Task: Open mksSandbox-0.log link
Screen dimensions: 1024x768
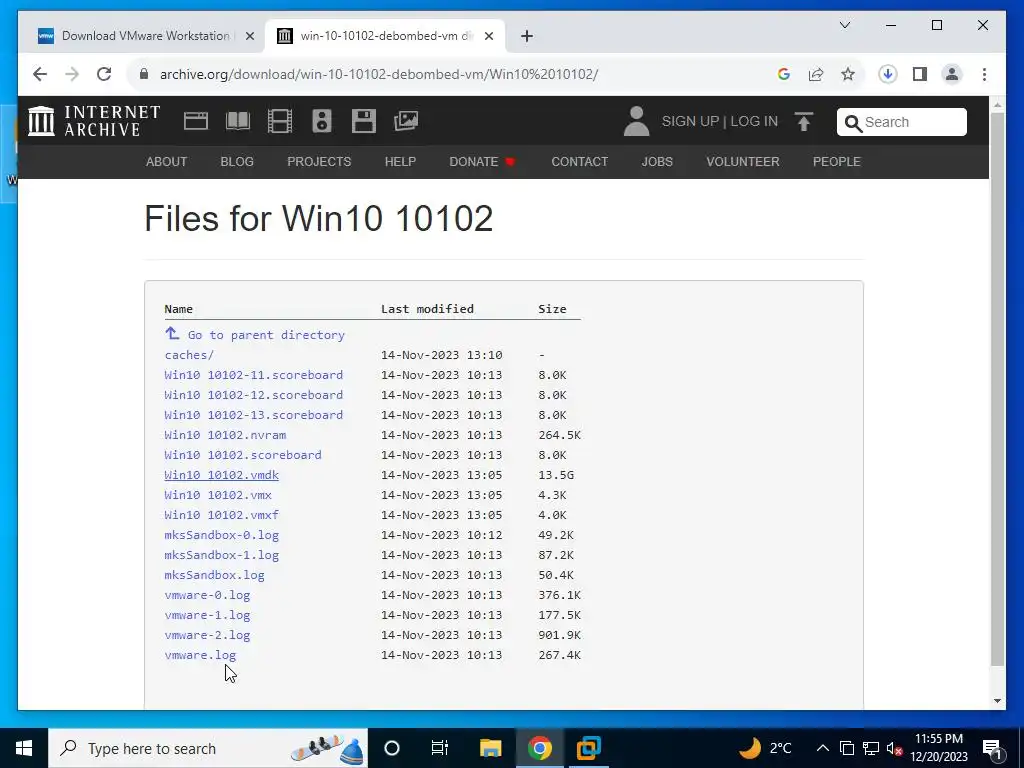Action: pyautogui.click(x=221, y=535)
